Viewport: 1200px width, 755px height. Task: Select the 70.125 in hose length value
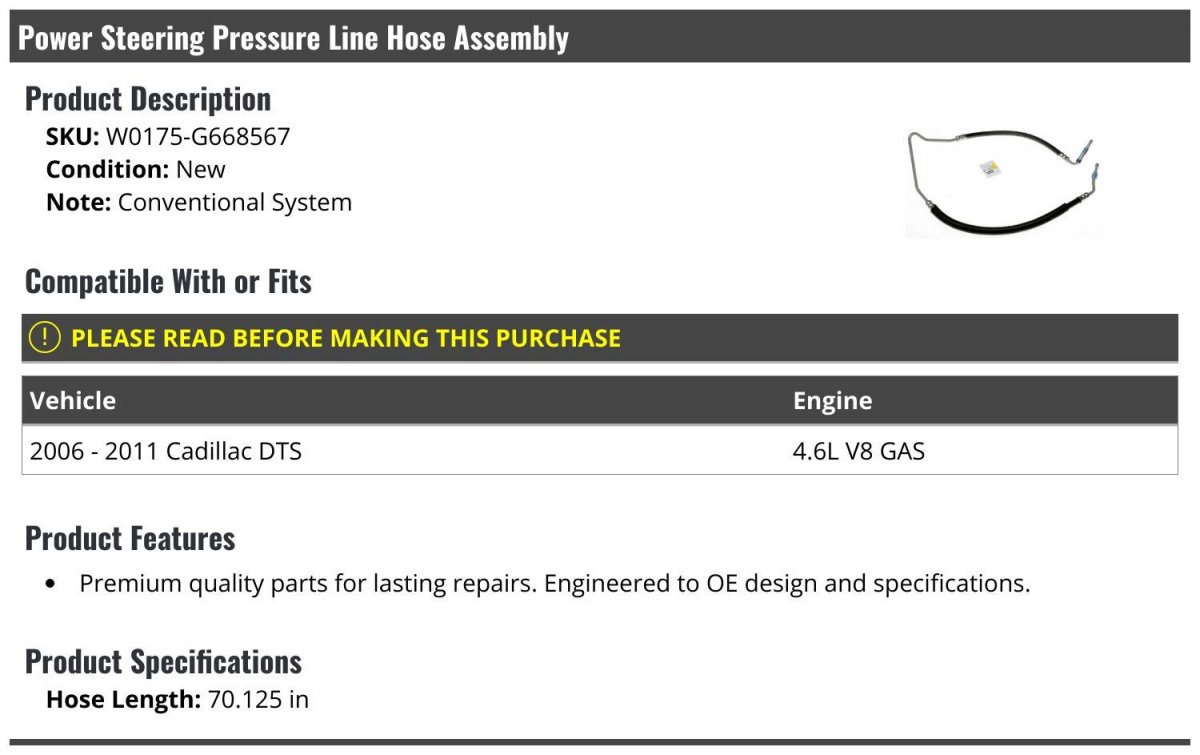point(258,700)
